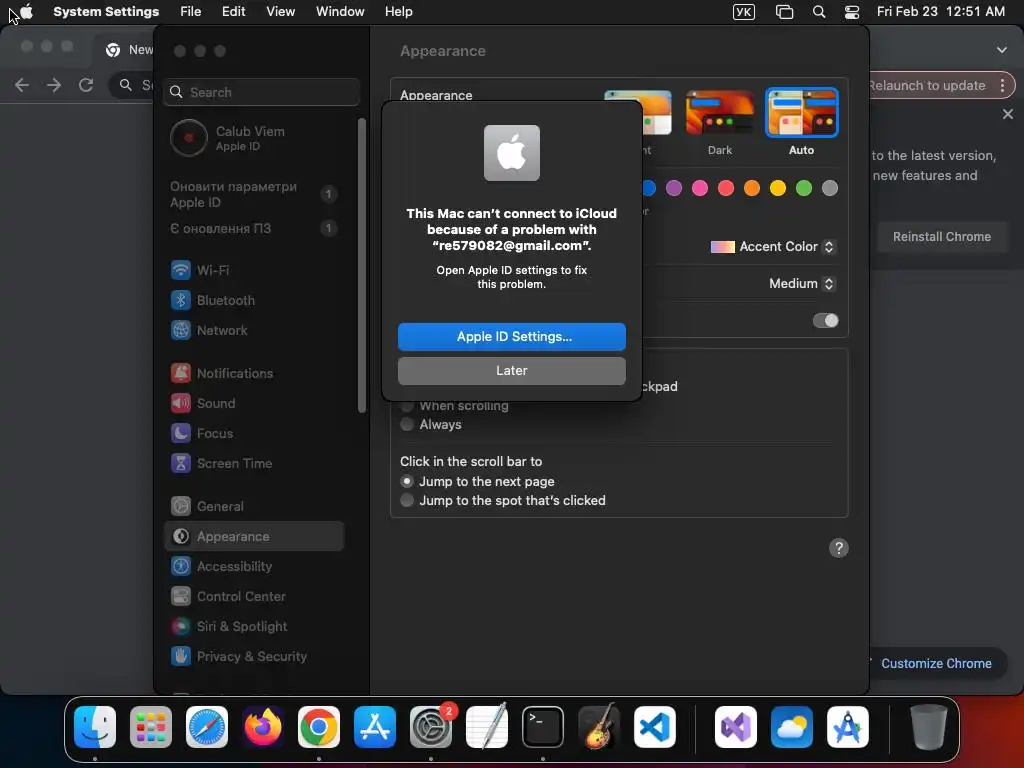Click Relaunch to update in Chrome

click(927, 86)
